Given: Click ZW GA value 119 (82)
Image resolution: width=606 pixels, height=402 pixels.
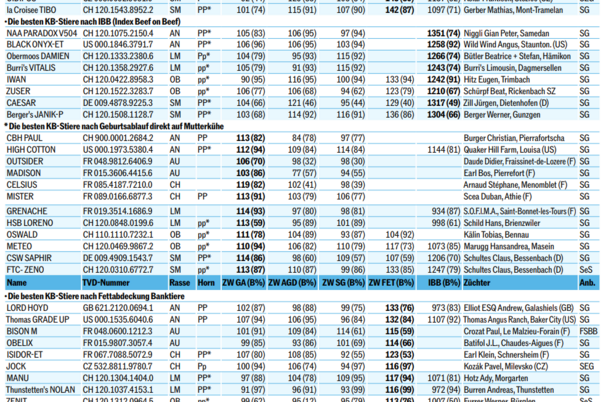Looking at the screenshot, I should coord(251,185).
